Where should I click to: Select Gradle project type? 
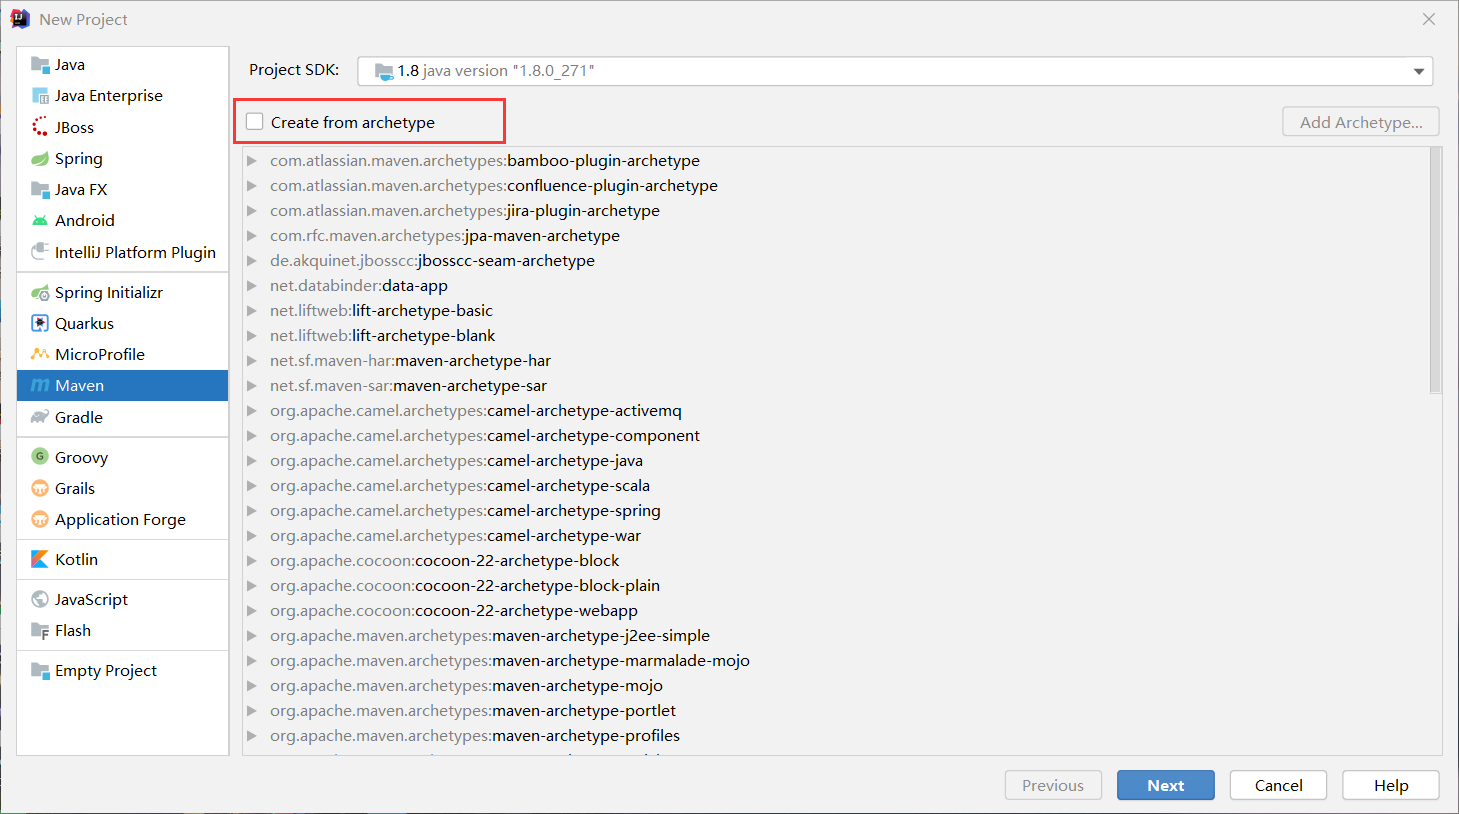click(123, 417)
